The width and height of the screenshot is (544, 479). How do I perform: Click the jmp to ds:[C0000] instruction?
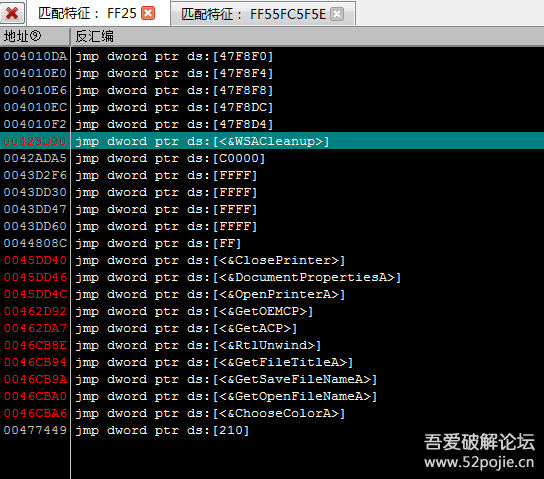[x=170, y=158]
